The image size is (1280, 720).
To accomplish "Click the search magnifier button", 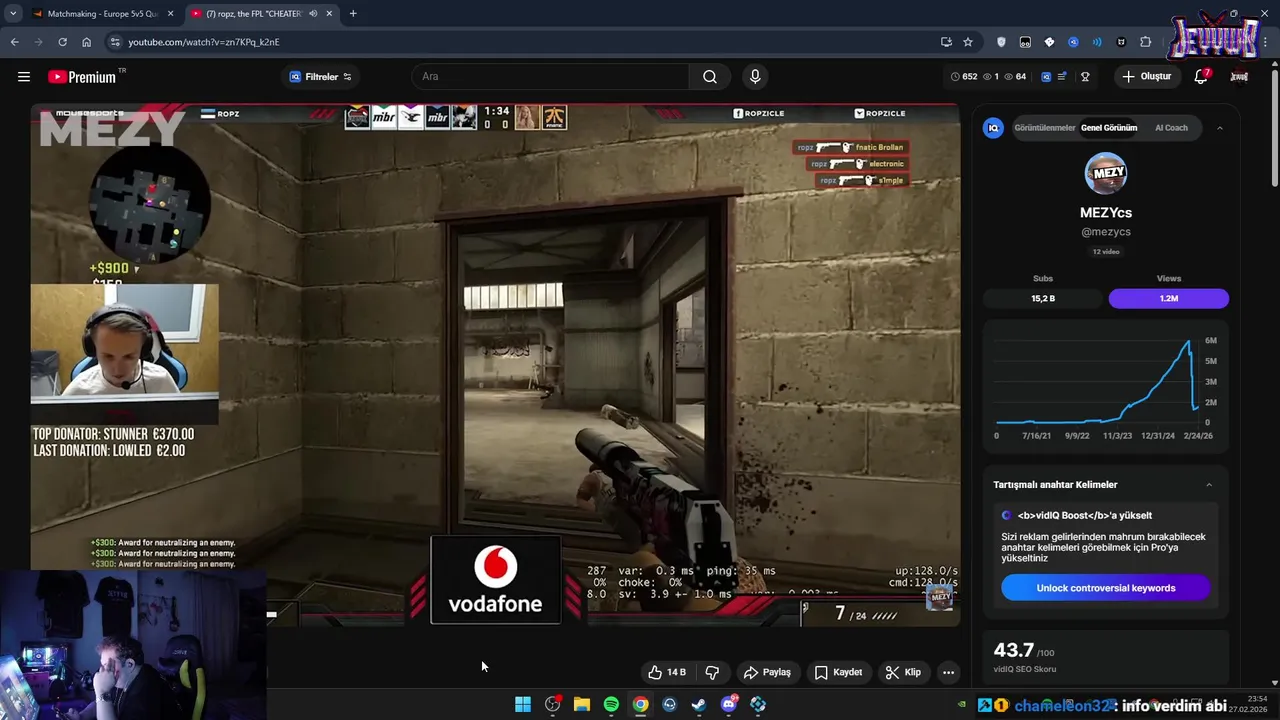I will (710, 77).
